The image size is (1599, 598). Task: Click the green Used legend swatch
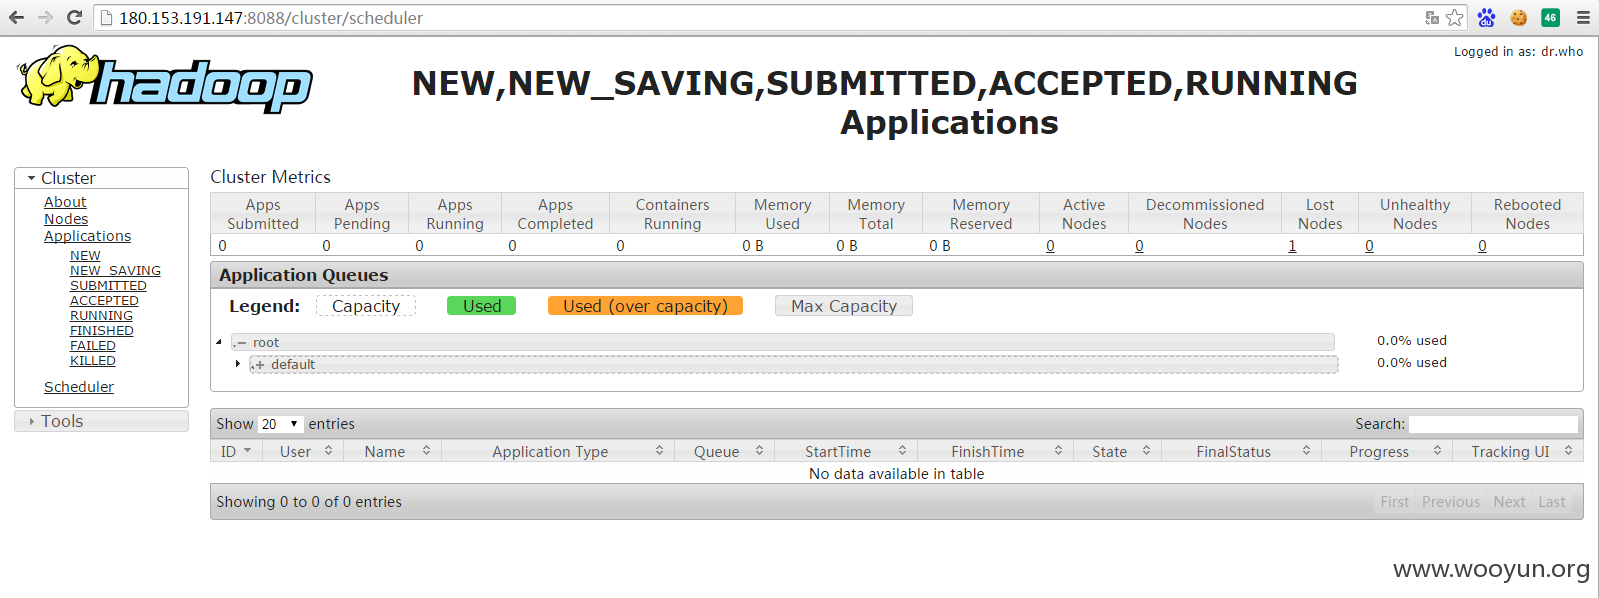point(481,306)
